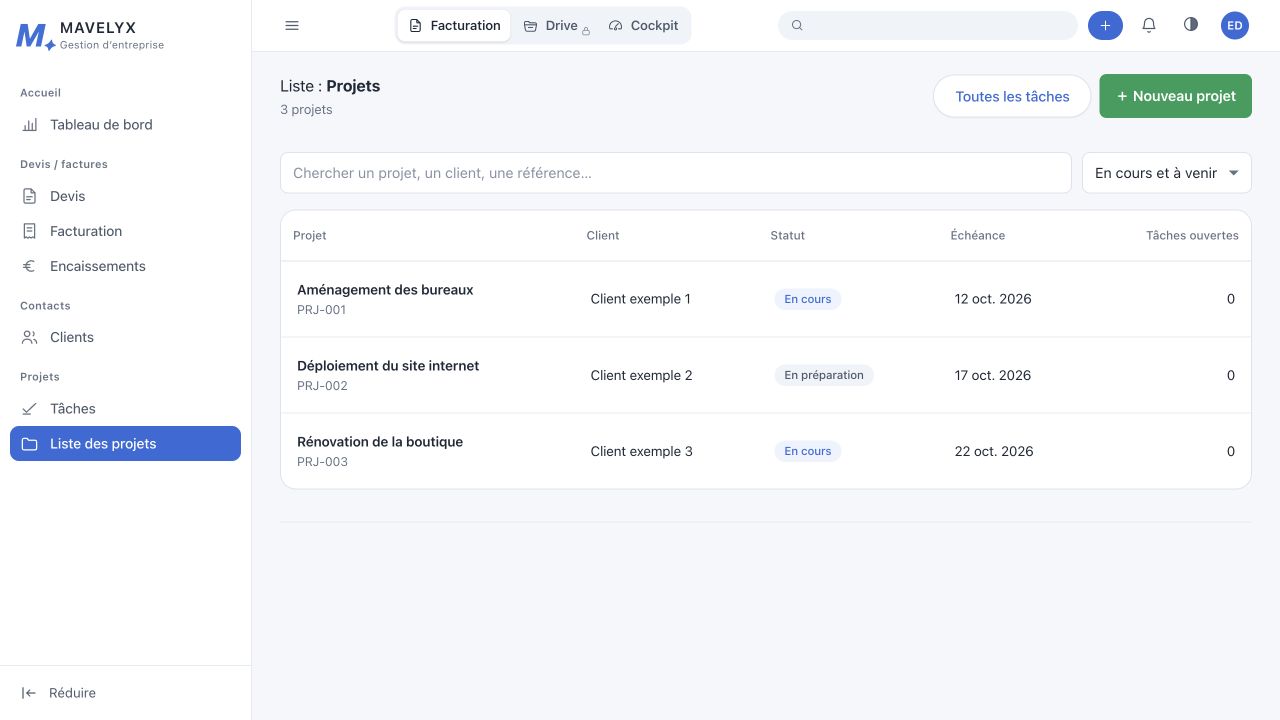Click the project search input field
This screenshot has width=1280, height=720.
point(676,173)
